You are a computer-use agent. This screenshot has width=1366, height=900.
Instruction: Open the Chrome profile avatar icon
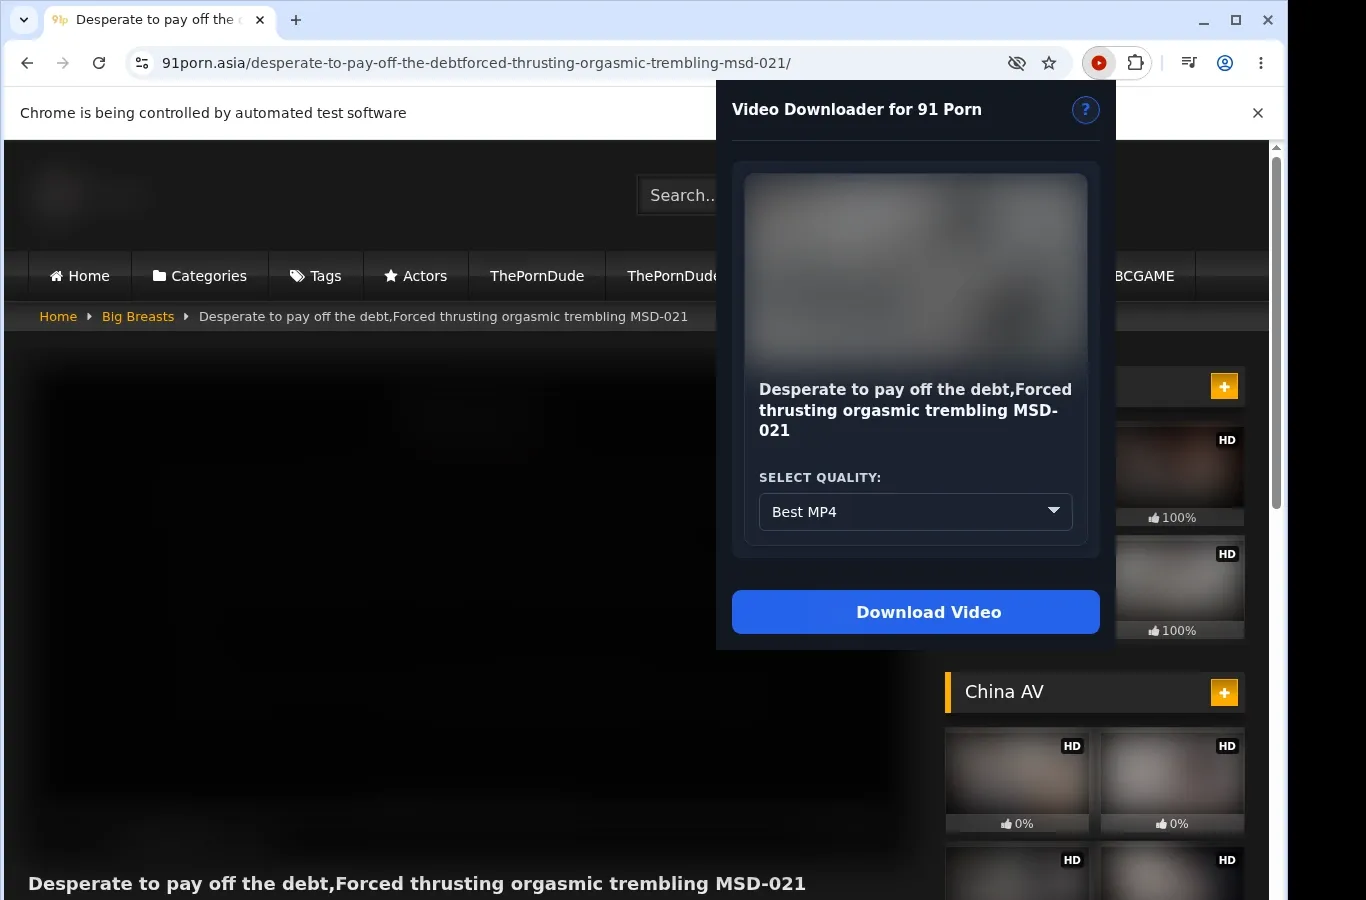pos(1225,63)
